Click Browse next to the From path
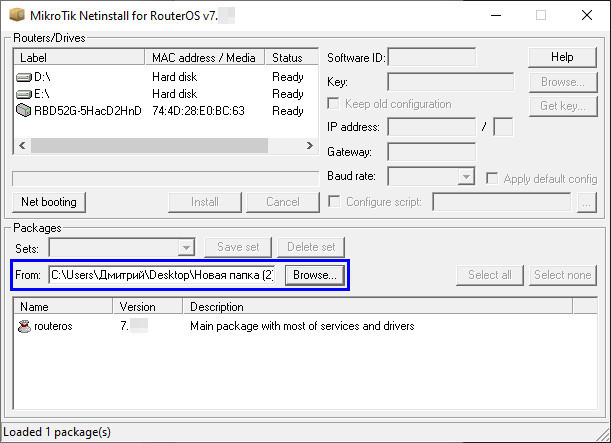The height and width of the screenshot is (443, 611). tap(315, 274)
